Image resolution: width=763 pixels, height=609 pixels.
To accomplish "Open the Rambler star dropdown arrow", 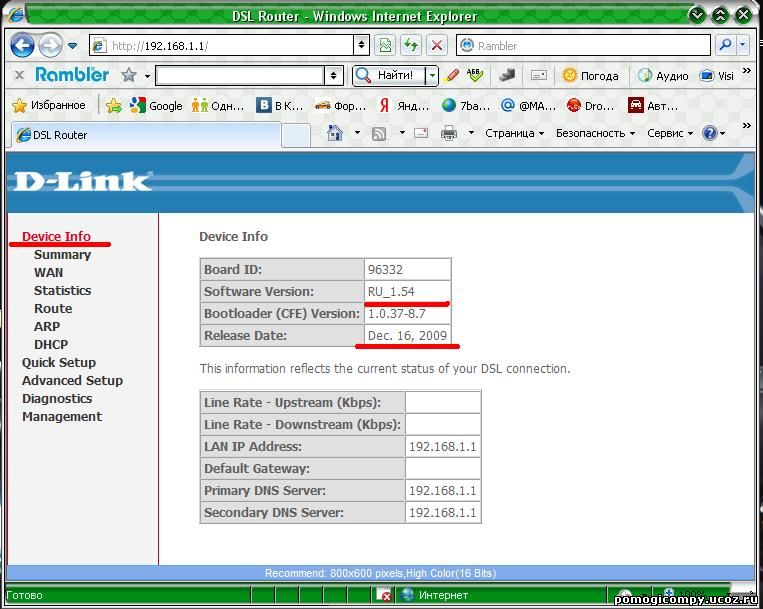I will 147,76.
